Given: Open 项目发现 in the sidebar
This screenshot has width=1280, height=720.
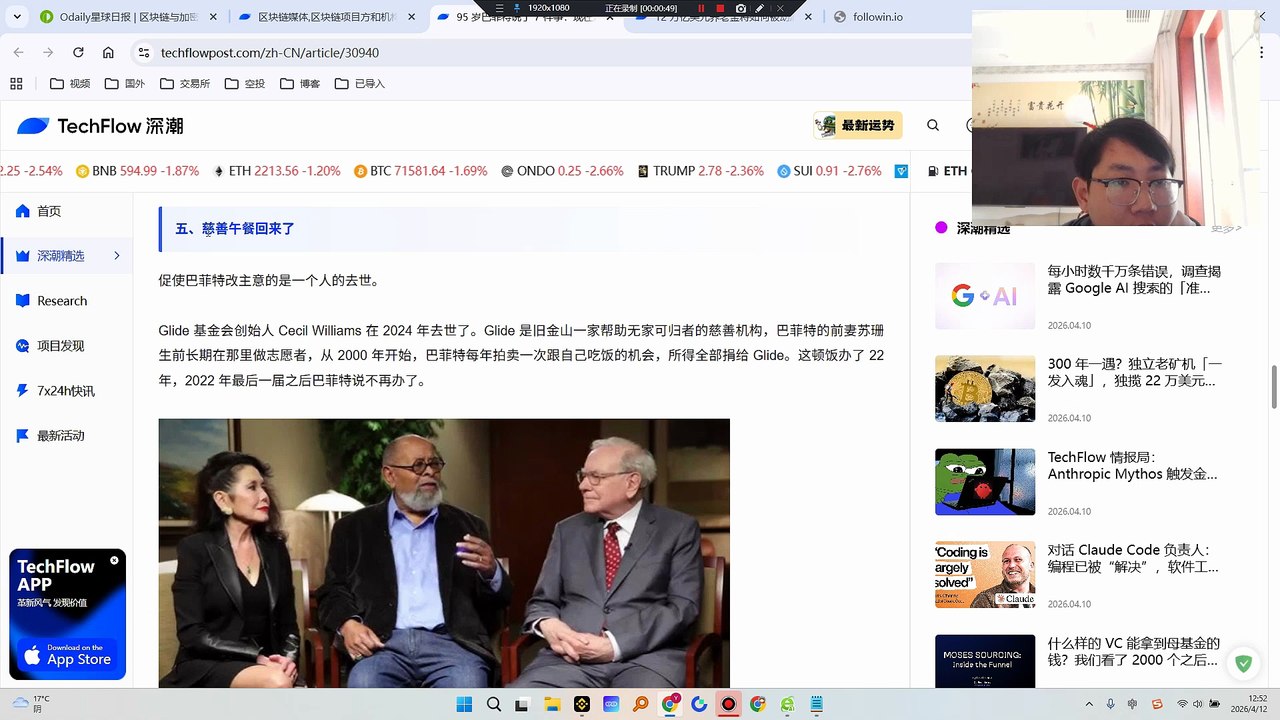Looking at the screenshot, I should (66, 346).
